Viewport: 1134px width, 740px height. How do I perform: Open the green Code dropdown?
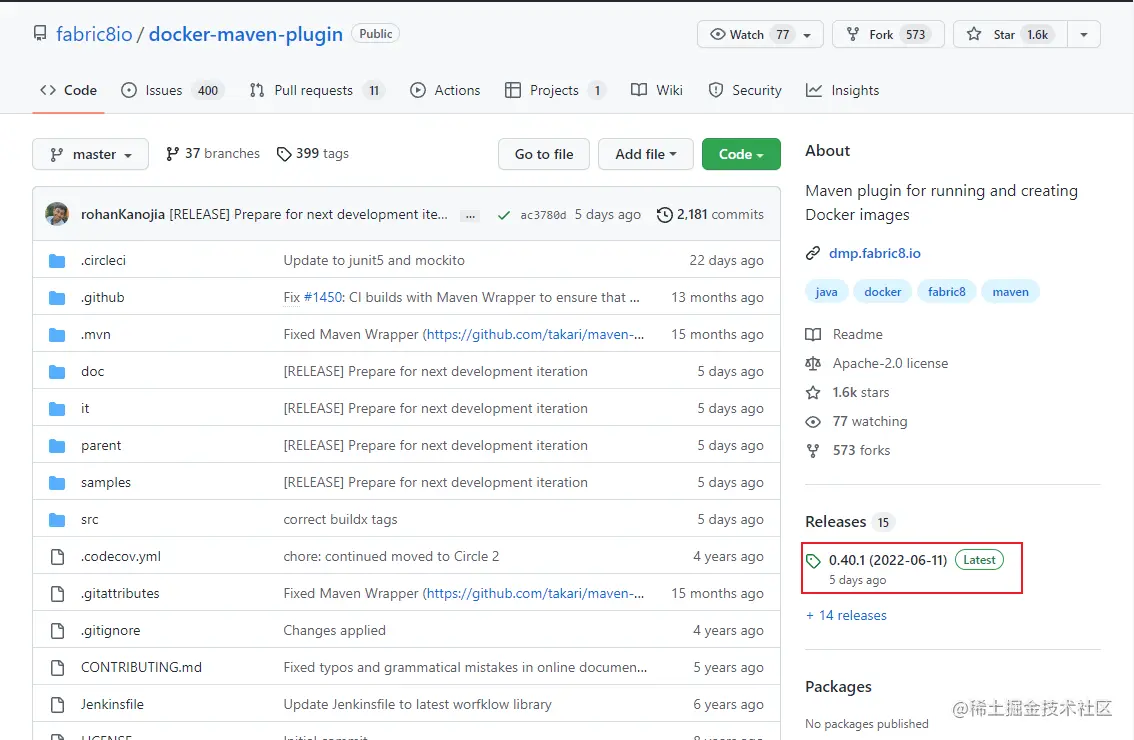pos(741,154)
